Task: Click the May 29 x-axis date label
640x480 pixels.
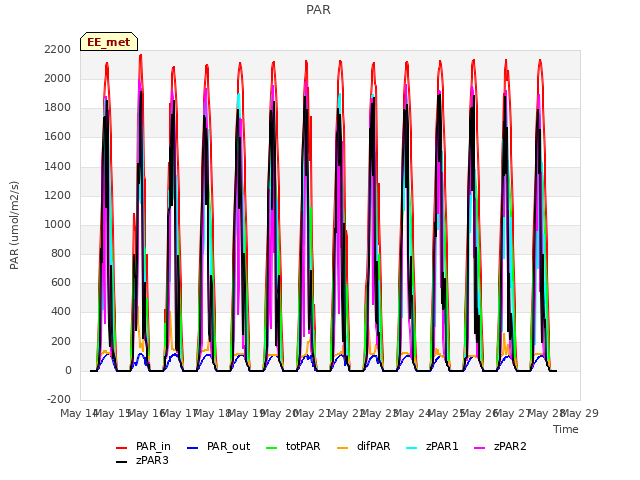Action: (580, 413)
